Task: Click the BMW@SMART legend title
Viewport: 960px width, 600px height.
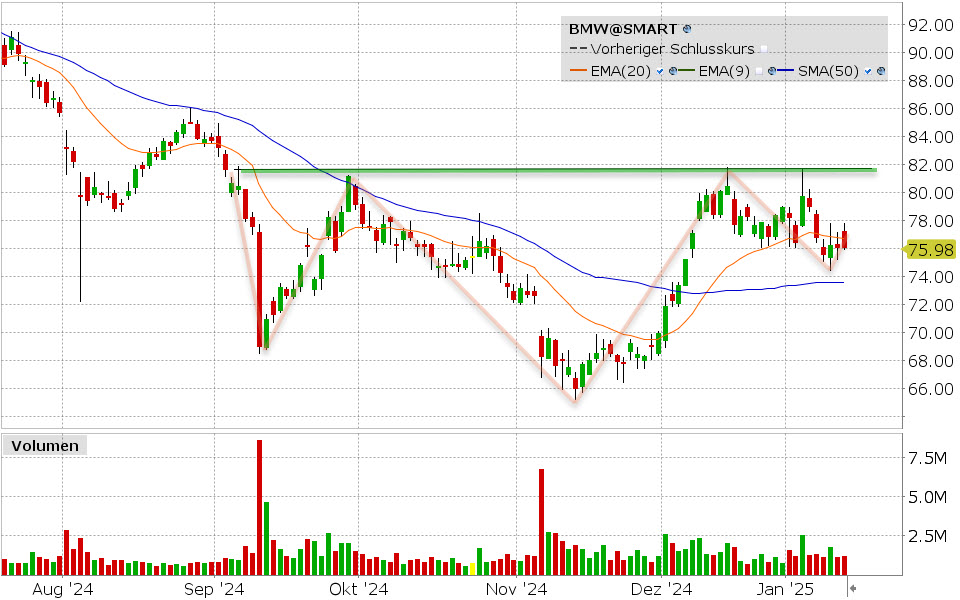Action: click(623, 29)
